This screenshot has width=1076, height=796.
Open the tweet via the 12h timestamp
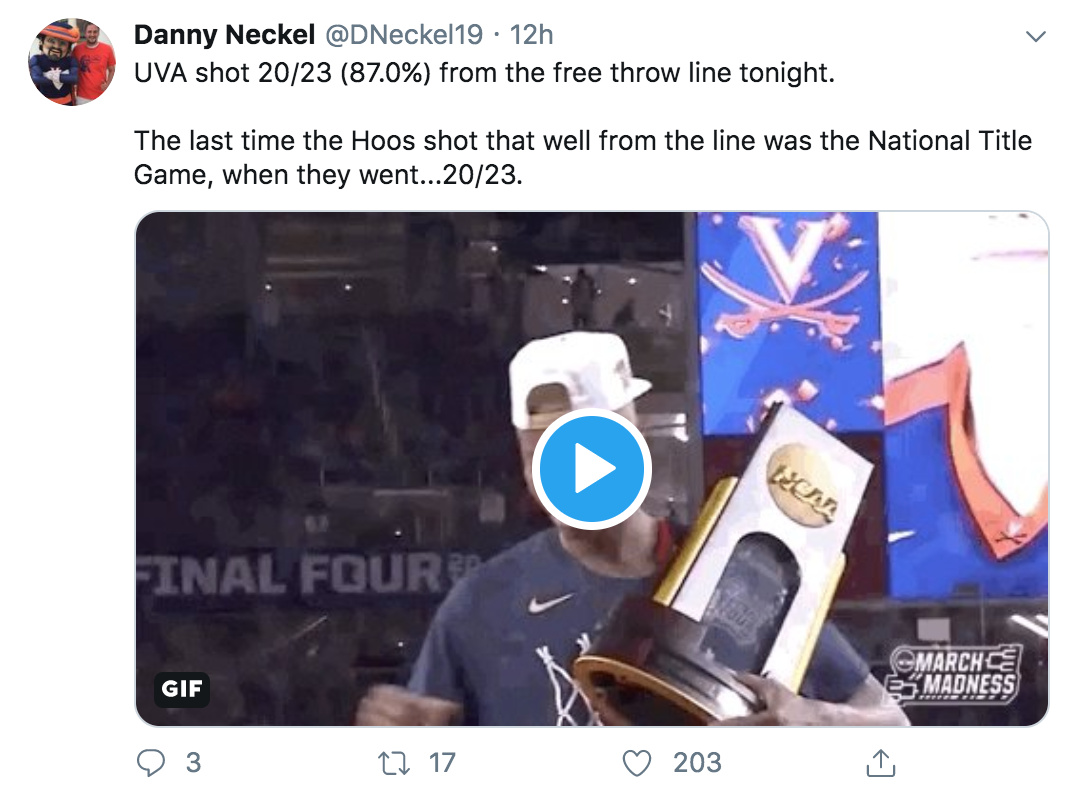pos(531,35)
